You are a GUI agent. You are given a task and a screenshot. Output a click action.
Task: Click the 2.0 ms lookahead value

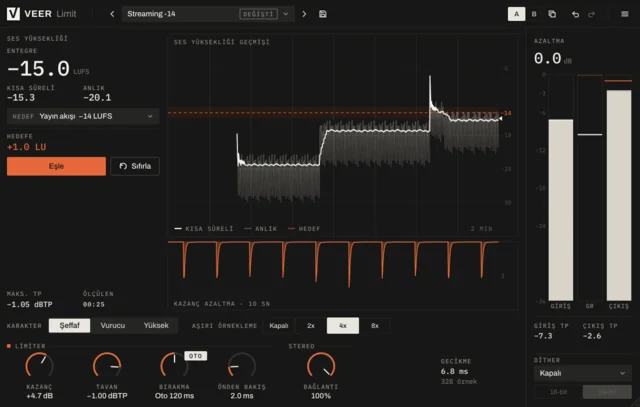point(242,396)
